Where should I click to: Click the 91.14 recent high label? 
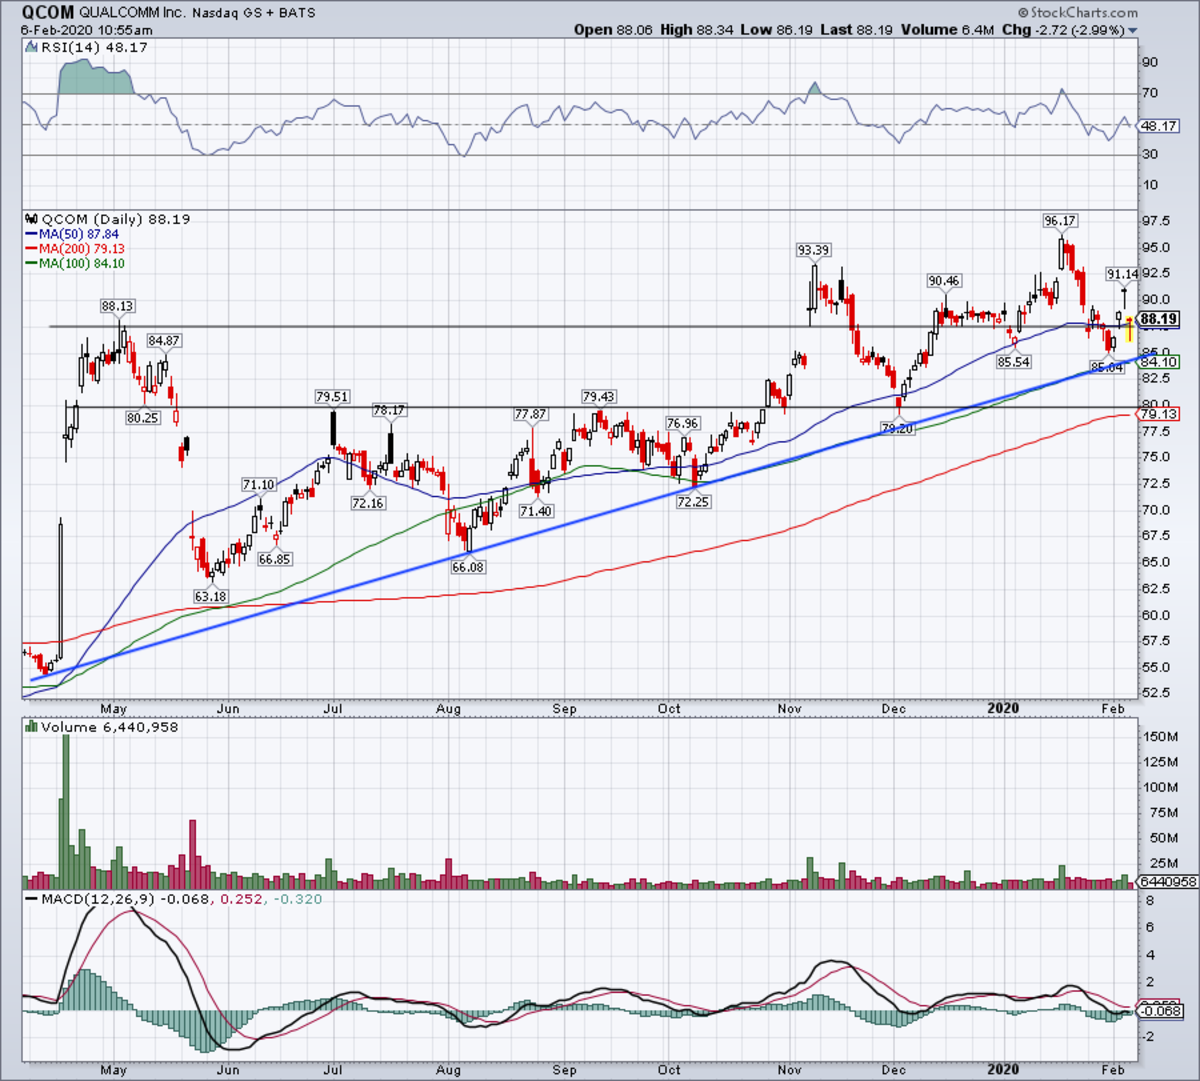tap(1122, 274)
